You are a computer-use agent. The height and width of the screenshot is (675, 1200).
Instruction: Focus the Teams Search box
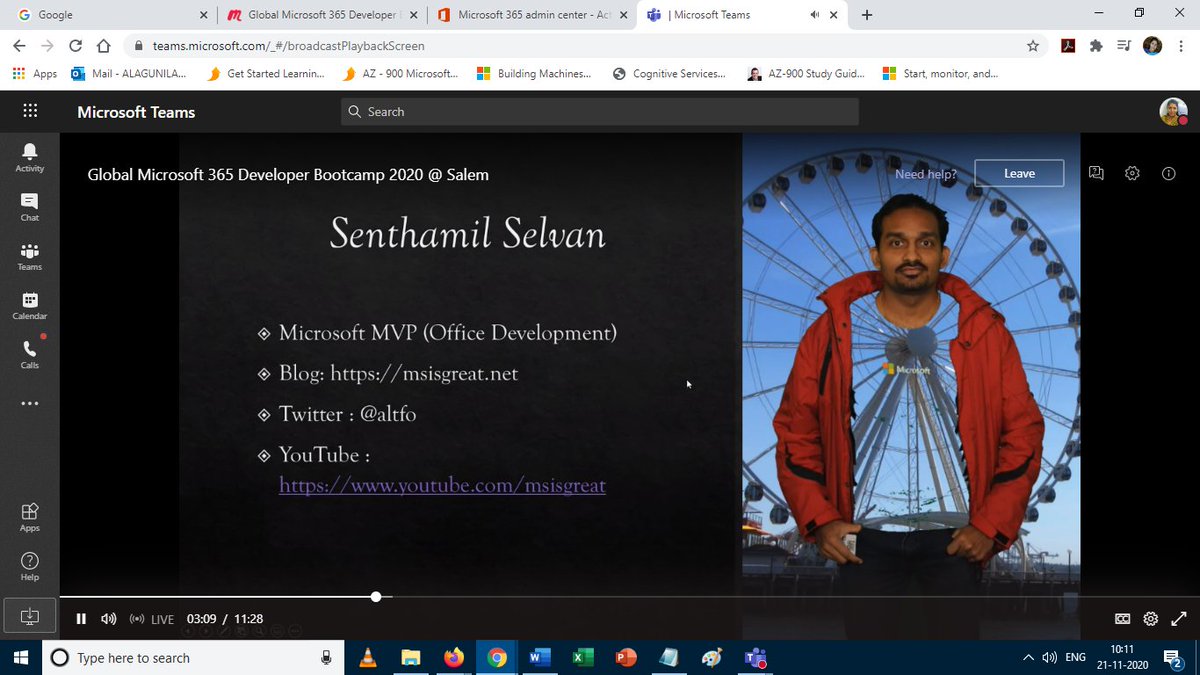[x=600, y=112]
